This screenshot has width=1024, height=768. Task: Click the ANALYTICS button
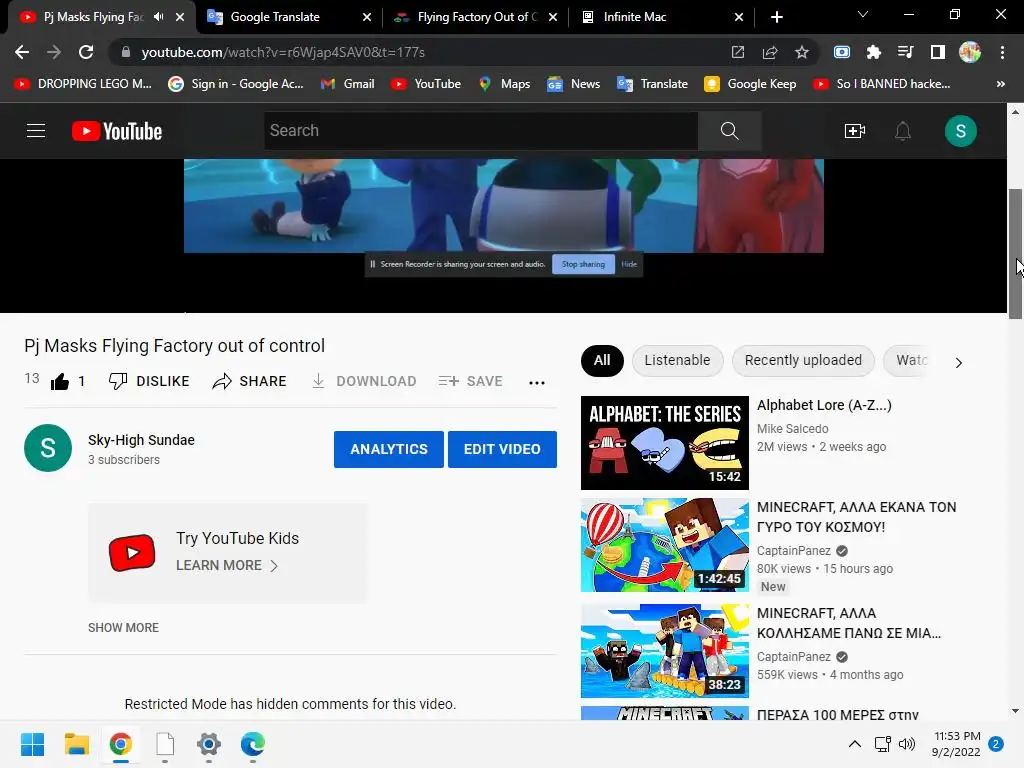389,449
